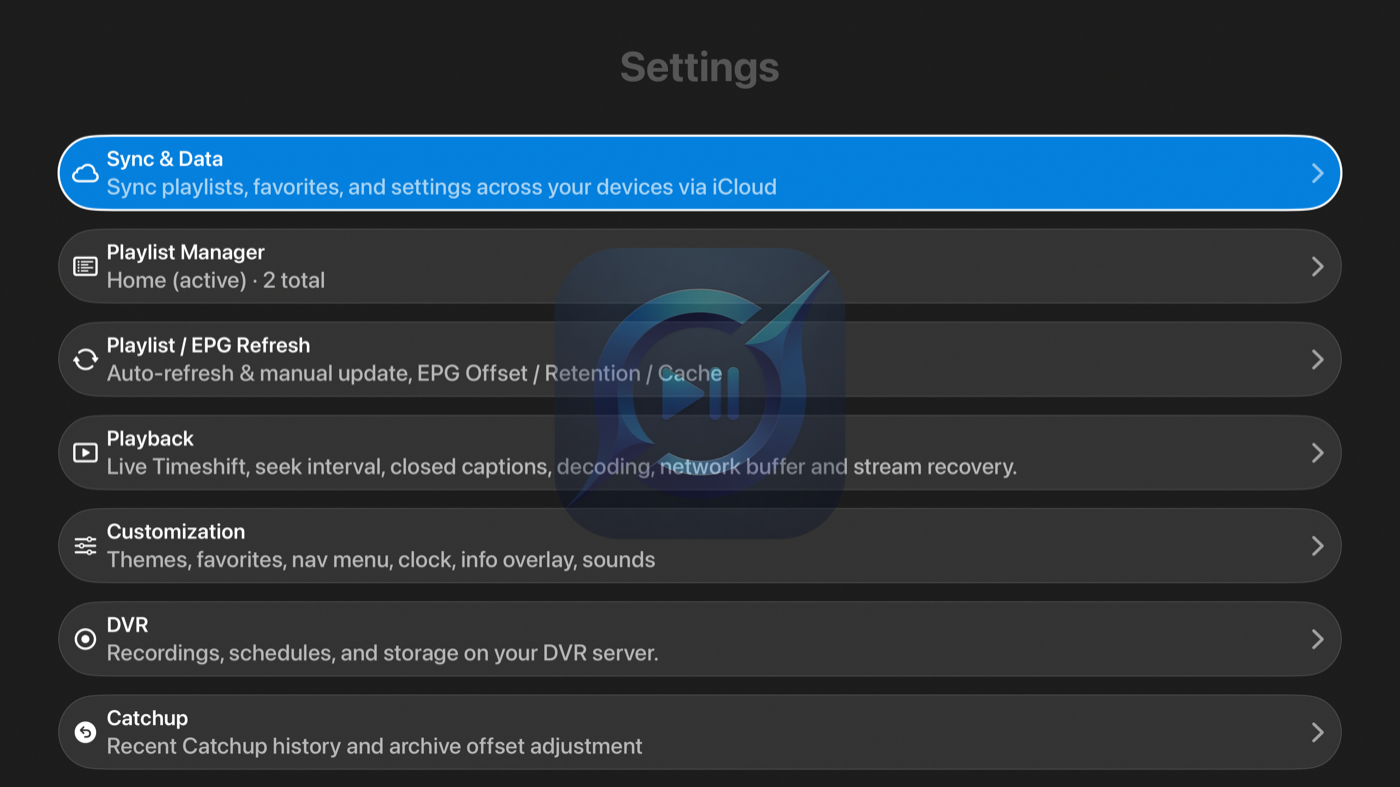Select the Sync & Data title
1400x787 pixels.
tap(165, 159)
